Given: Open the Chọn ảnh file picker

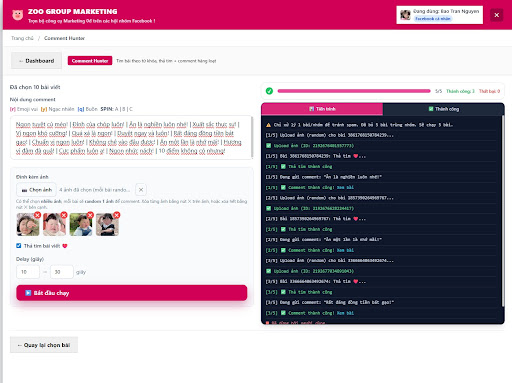Looking at the screenshot, I should click(x=36, y=190).
